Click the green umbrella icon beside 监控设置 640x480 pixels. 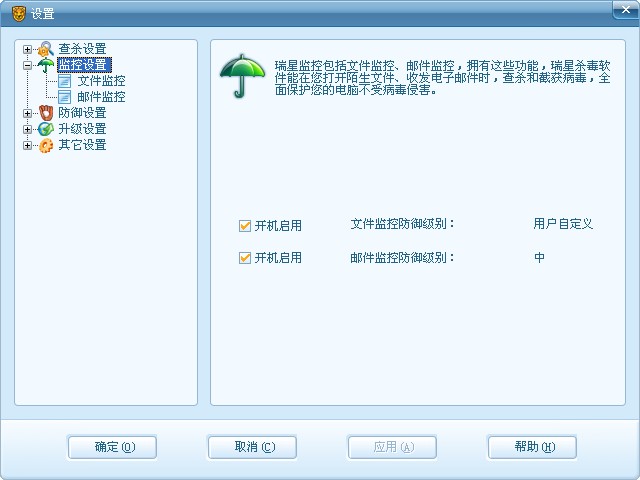click(46, 65)
